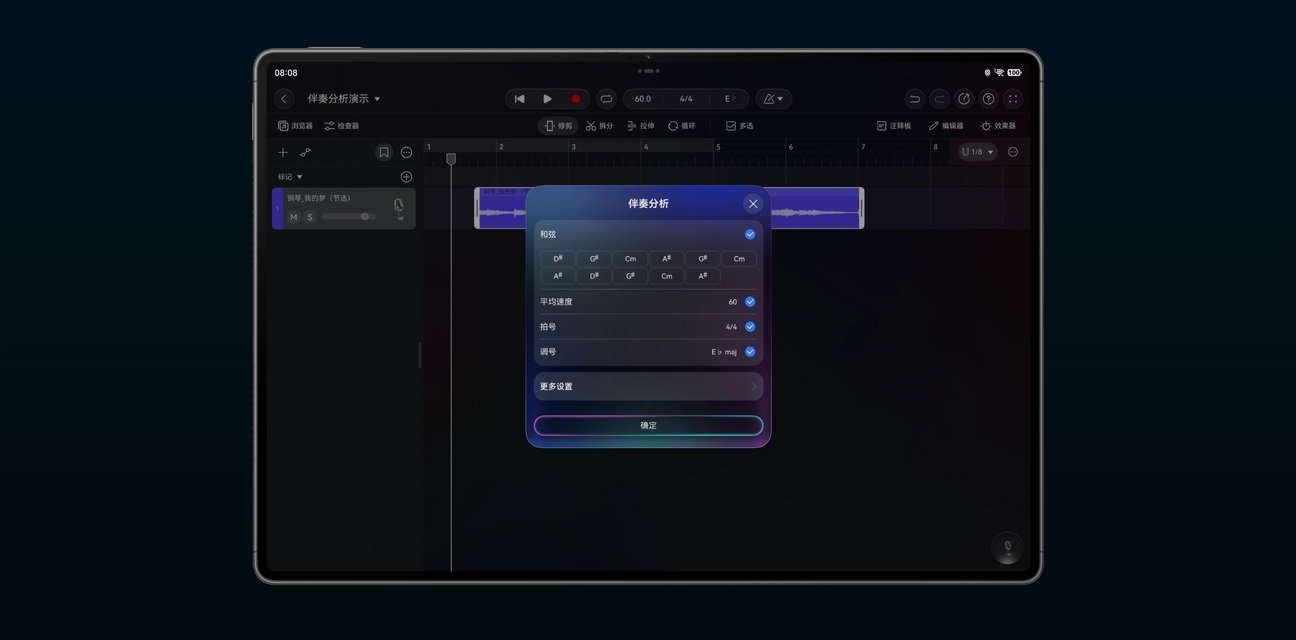The width and height of the screenshot is (1296, 640).
Task: Enter fullscreen with the expand icon
Action: [x=1013, y=99]
